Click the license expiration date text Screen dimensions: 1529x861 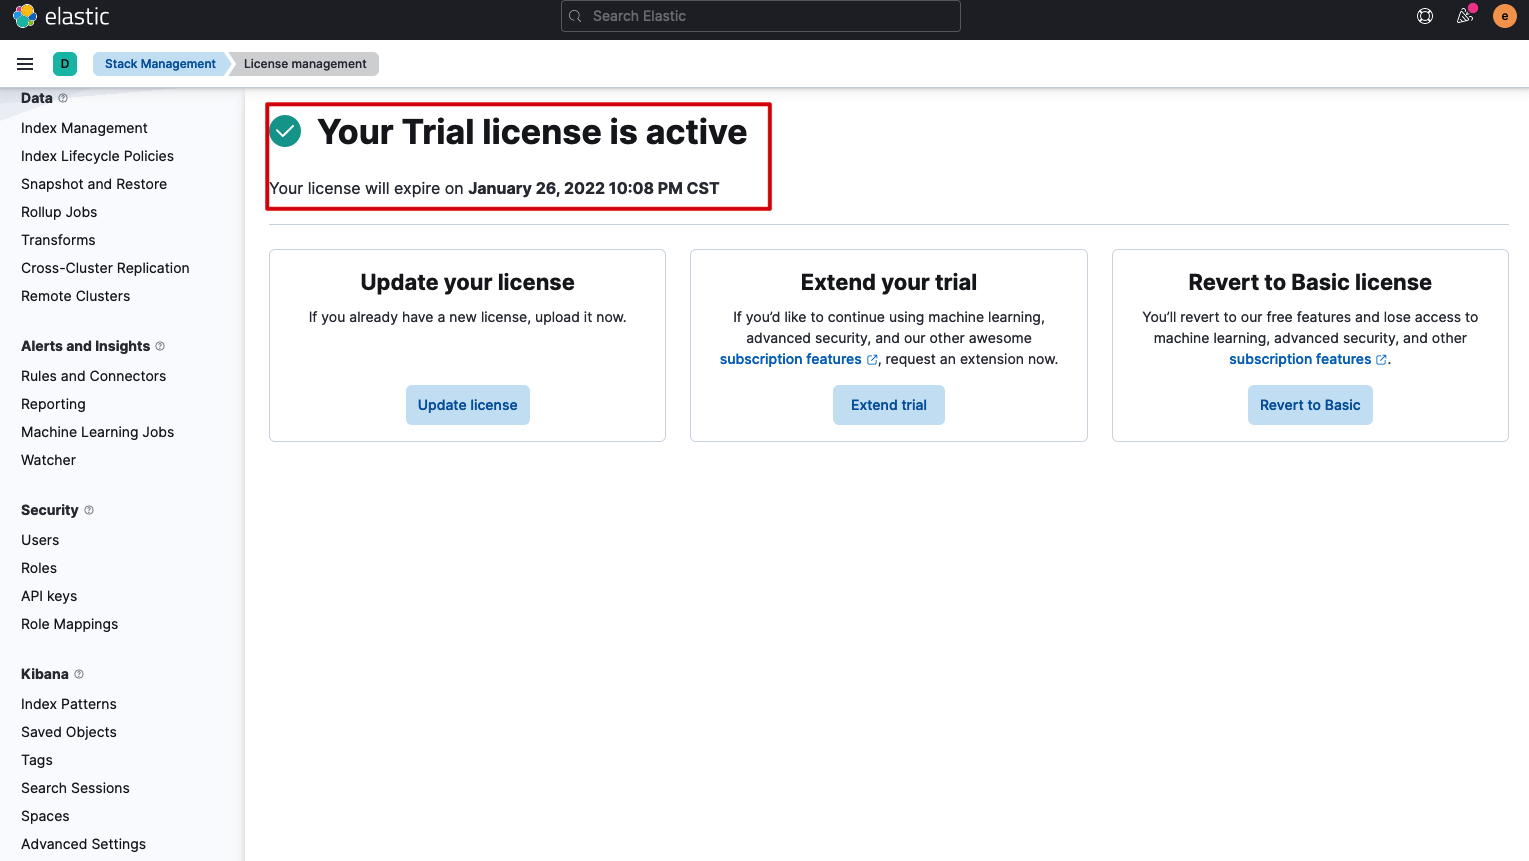tap(594, 188)
